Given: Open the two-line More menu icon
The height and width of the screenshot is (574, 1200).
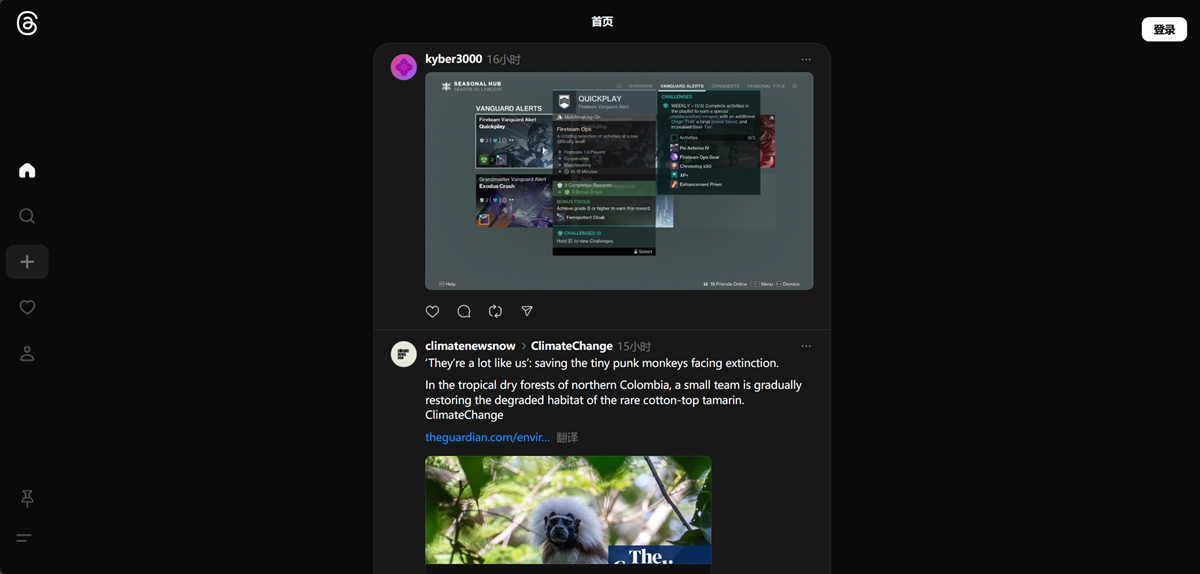Looking at the screenshot, I should (x=24, y=538).
